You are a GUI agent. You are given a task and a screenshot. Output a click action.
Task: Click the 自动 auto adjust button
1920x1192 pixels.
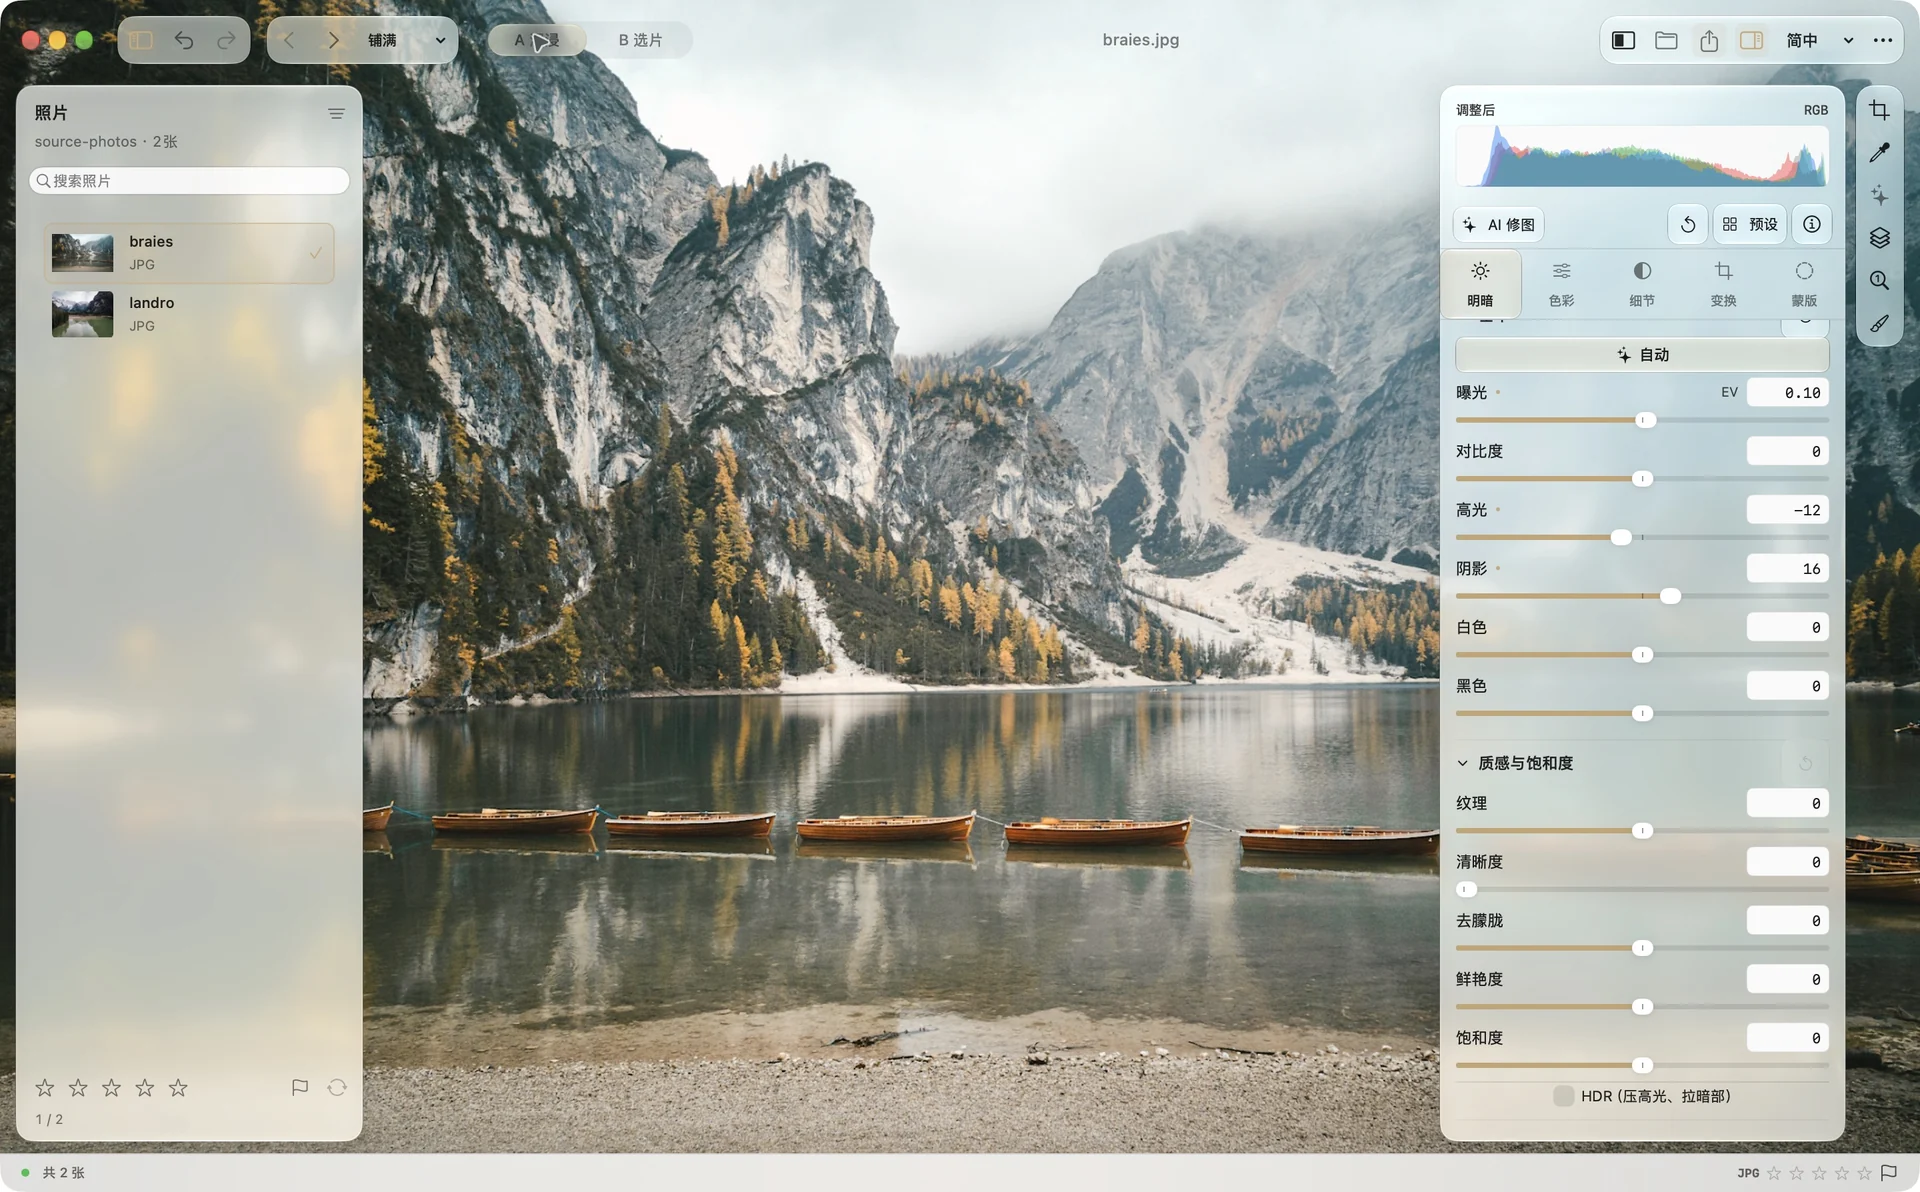1642,355
